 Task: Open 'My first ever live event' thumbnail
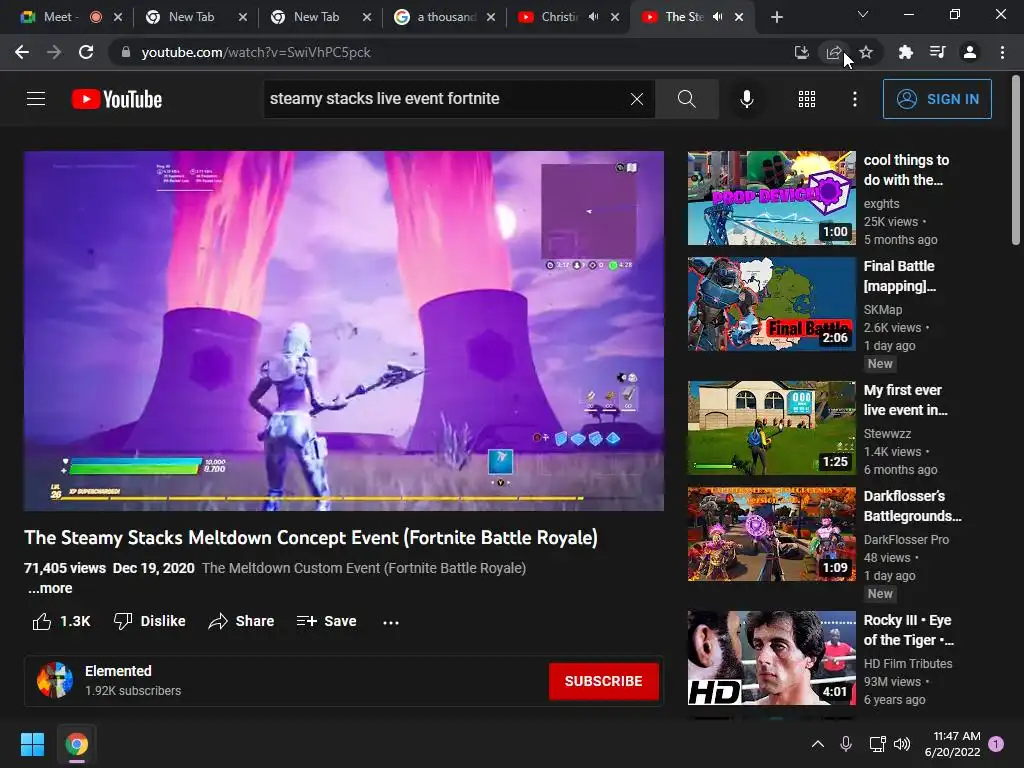tap(771, 428)
